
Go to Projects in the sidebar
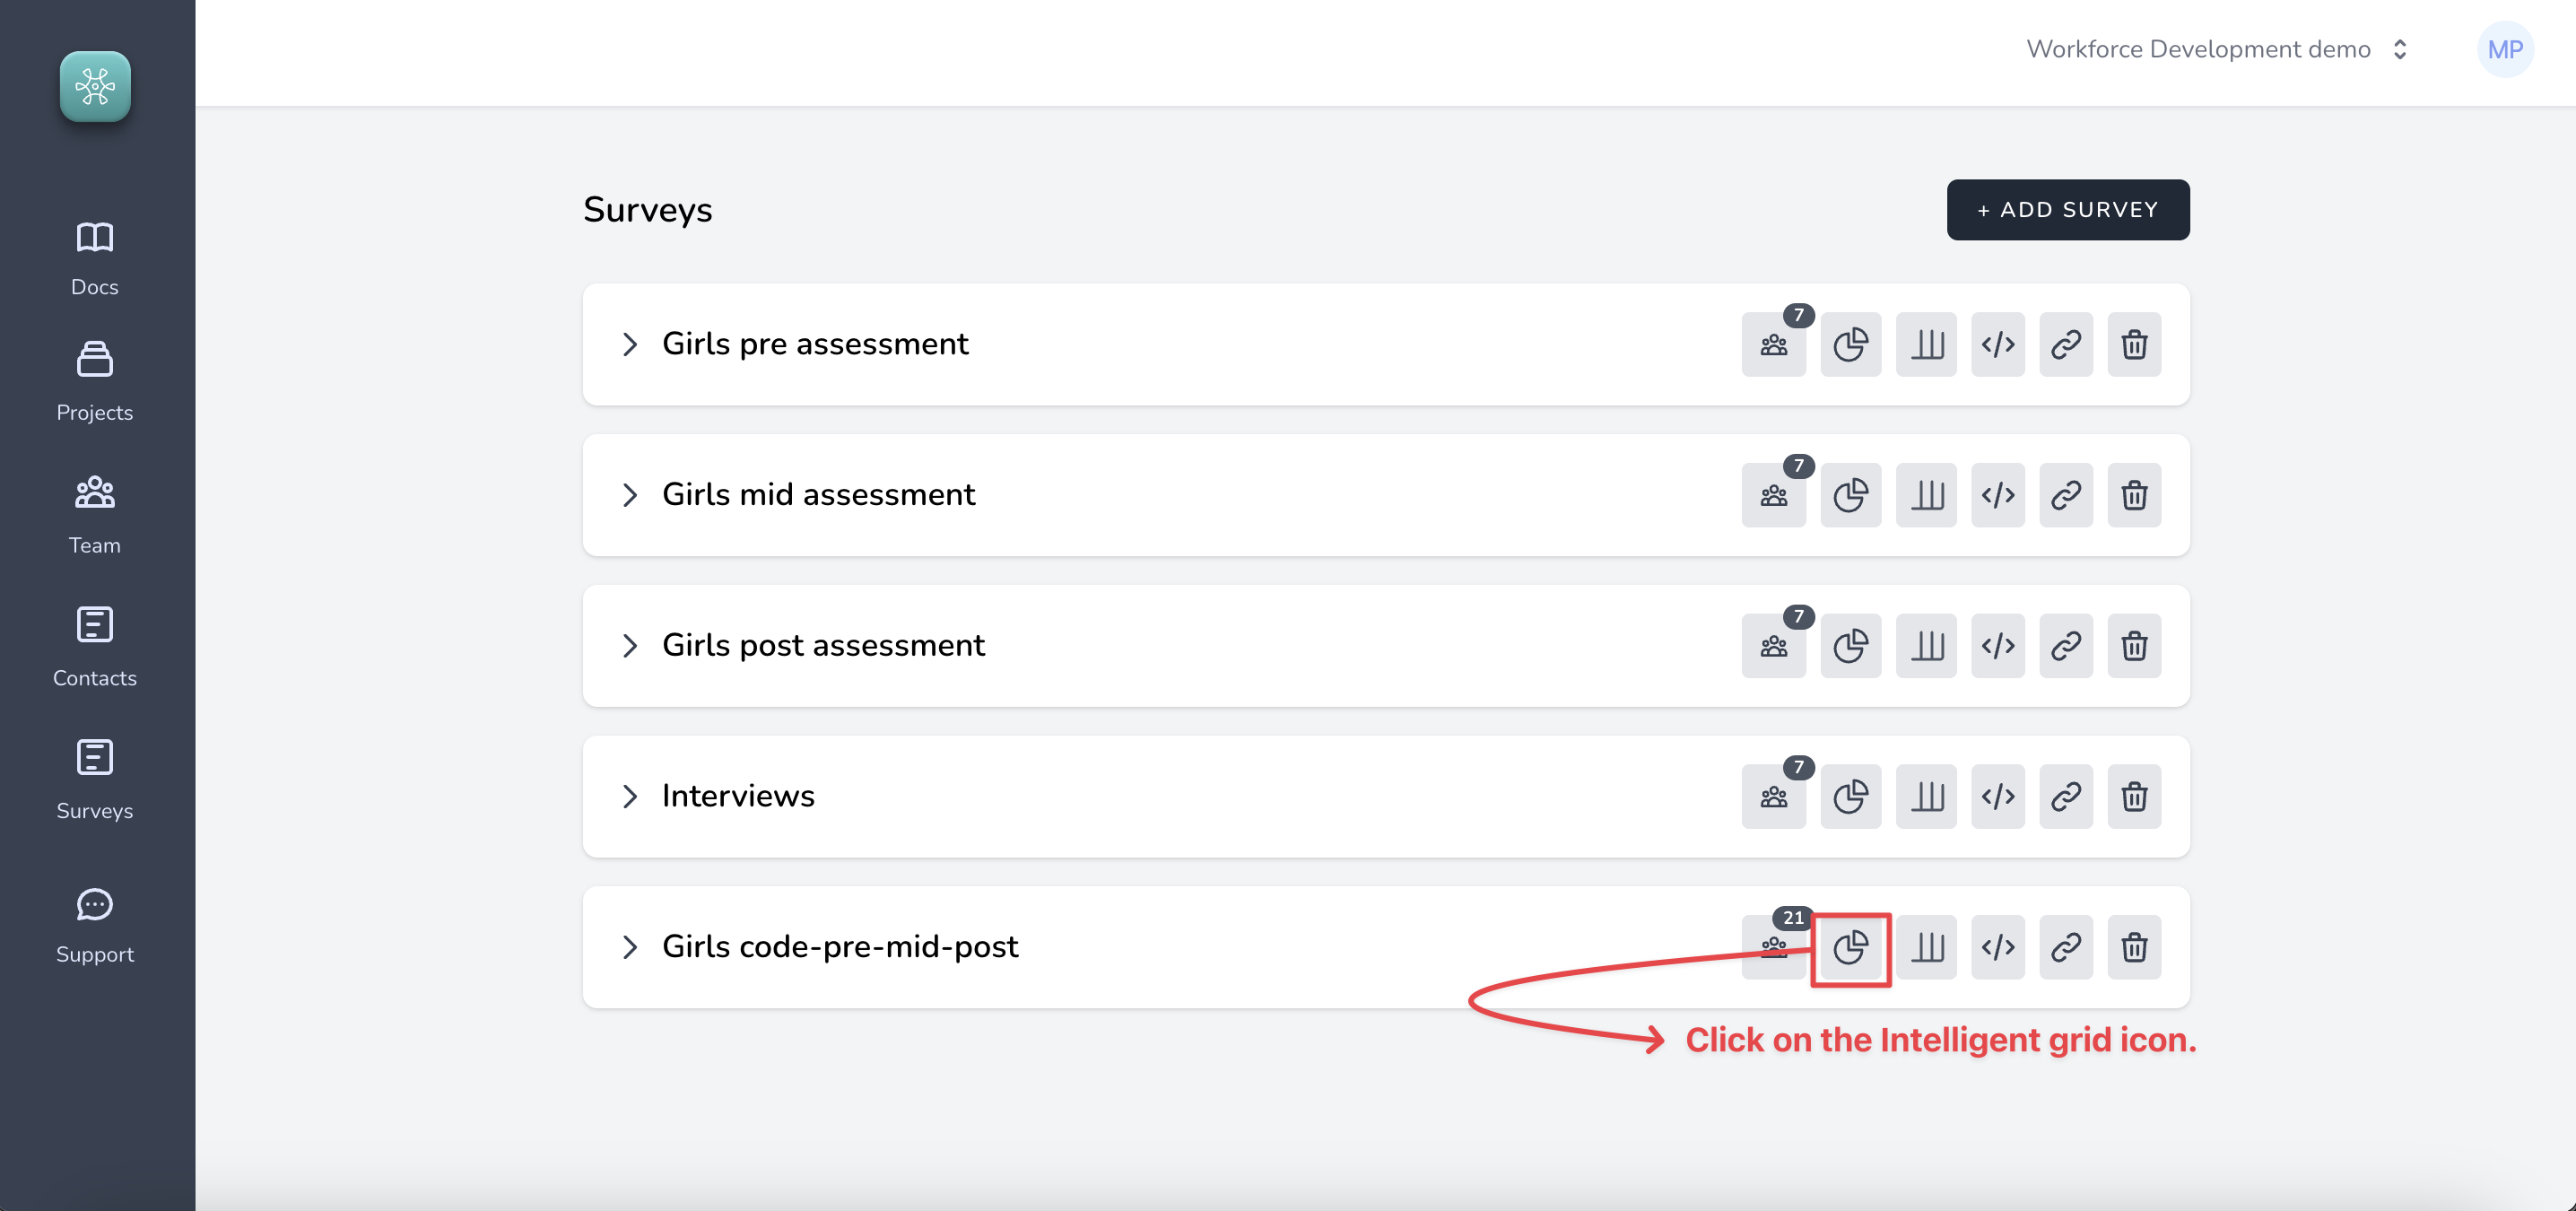point(95,381)
